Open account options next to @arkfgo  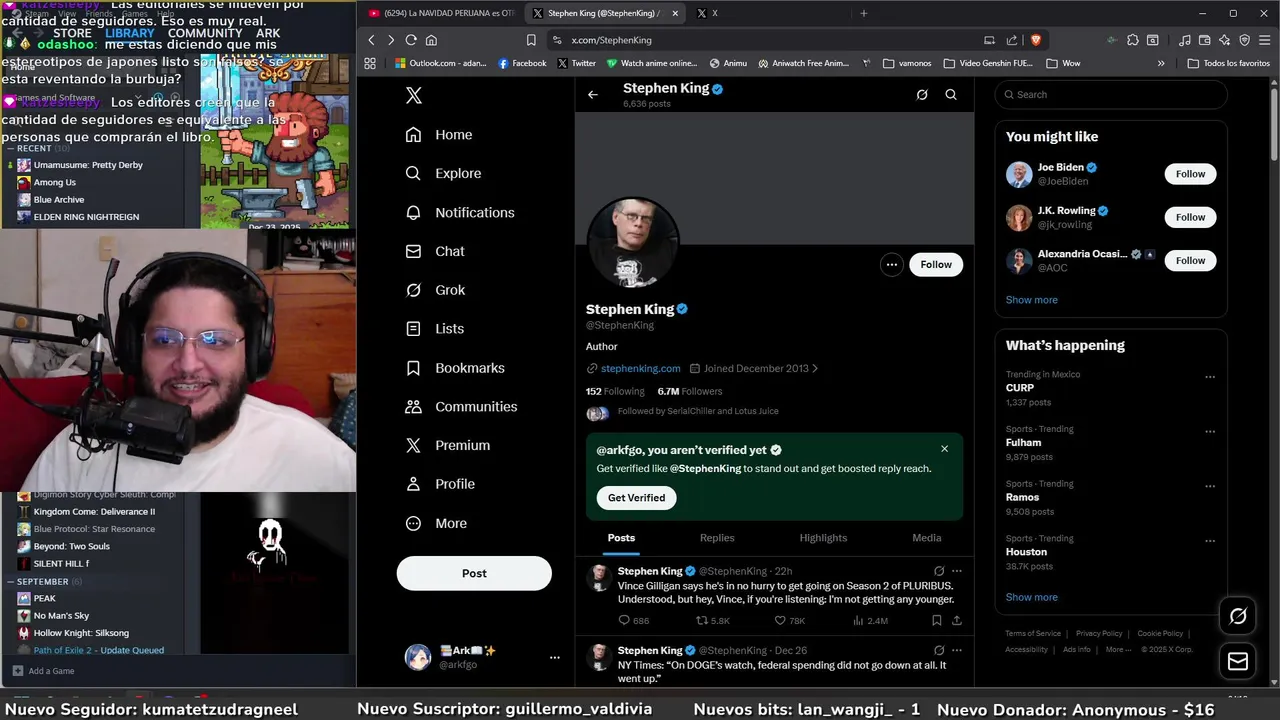pos(555,657)
